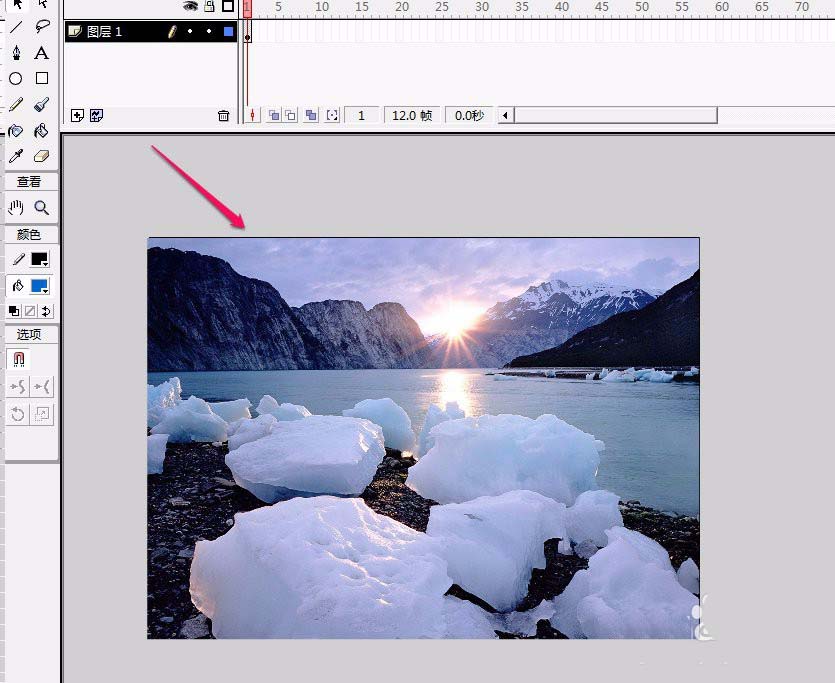Select the Eraser tool
The image size is (835, 683).
(x=42, y=156)
